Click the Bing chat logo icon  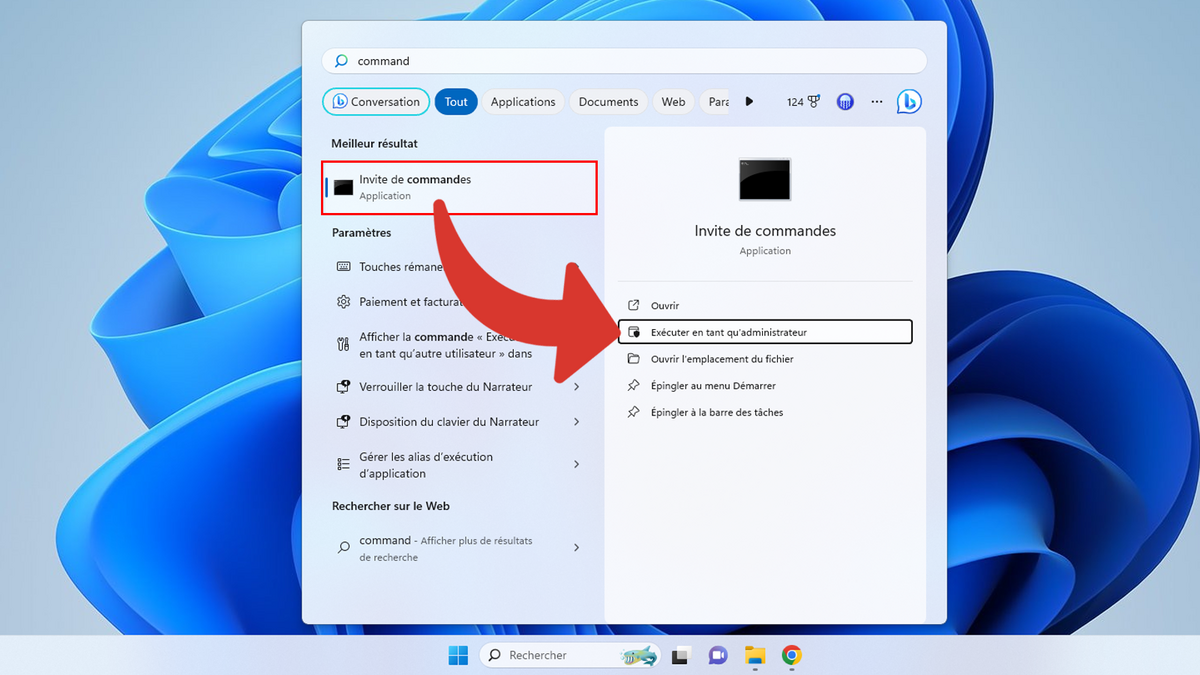[909, 101]
